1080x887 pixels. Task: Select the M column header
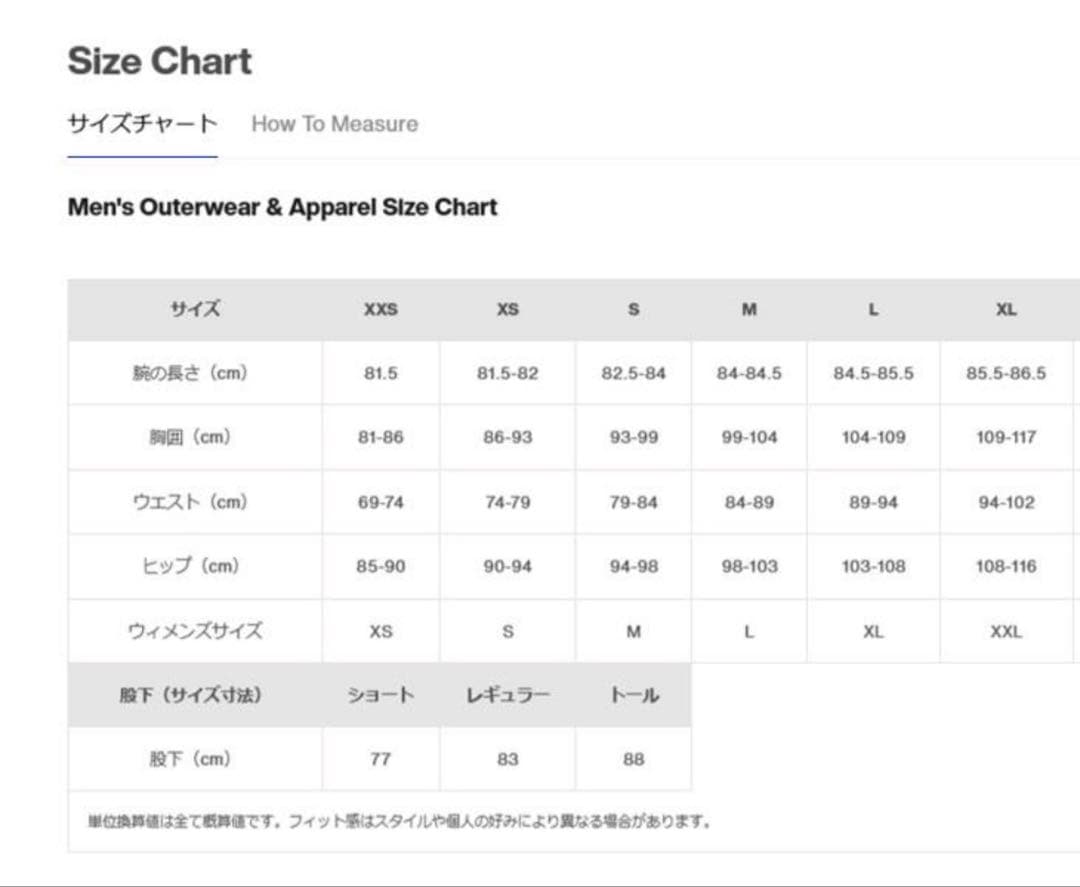[x=748, y=310]
